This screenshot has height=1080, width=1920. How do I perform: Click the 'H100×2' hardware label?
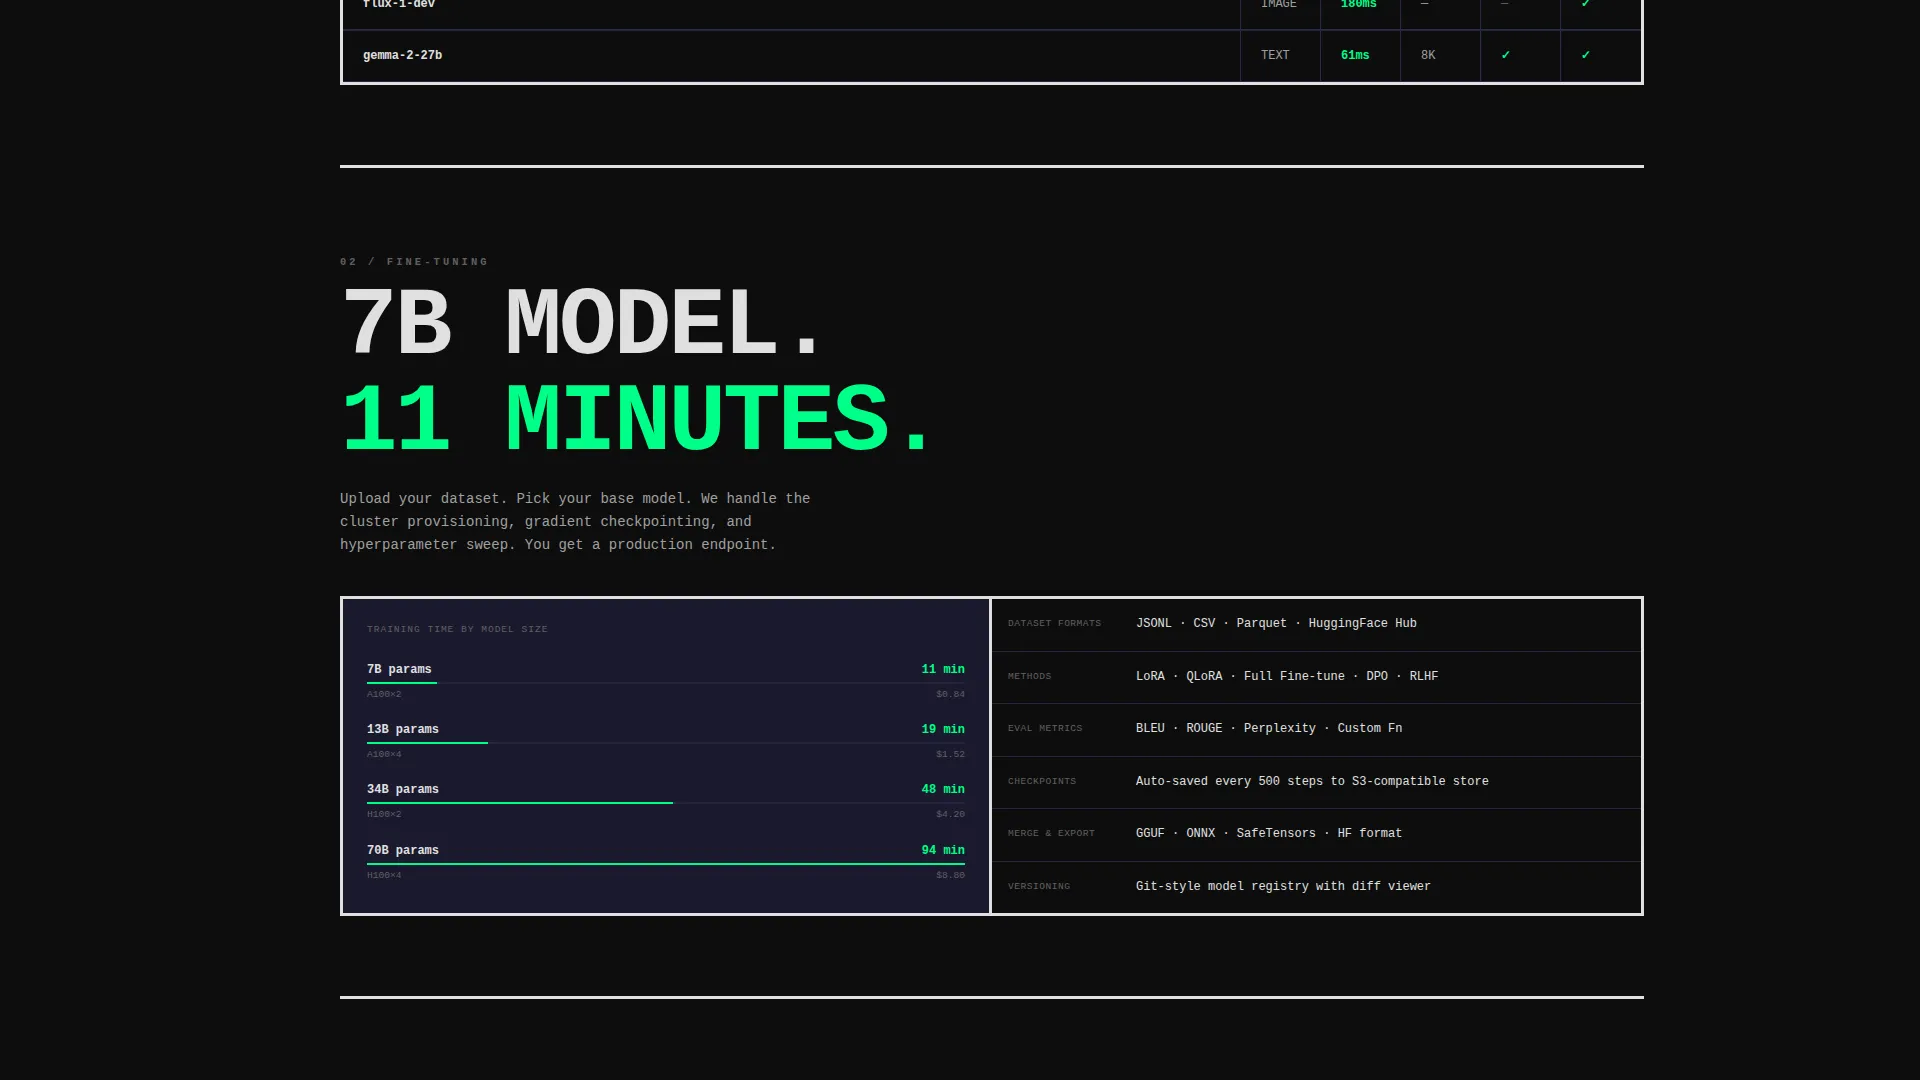[x=384, y=814]
